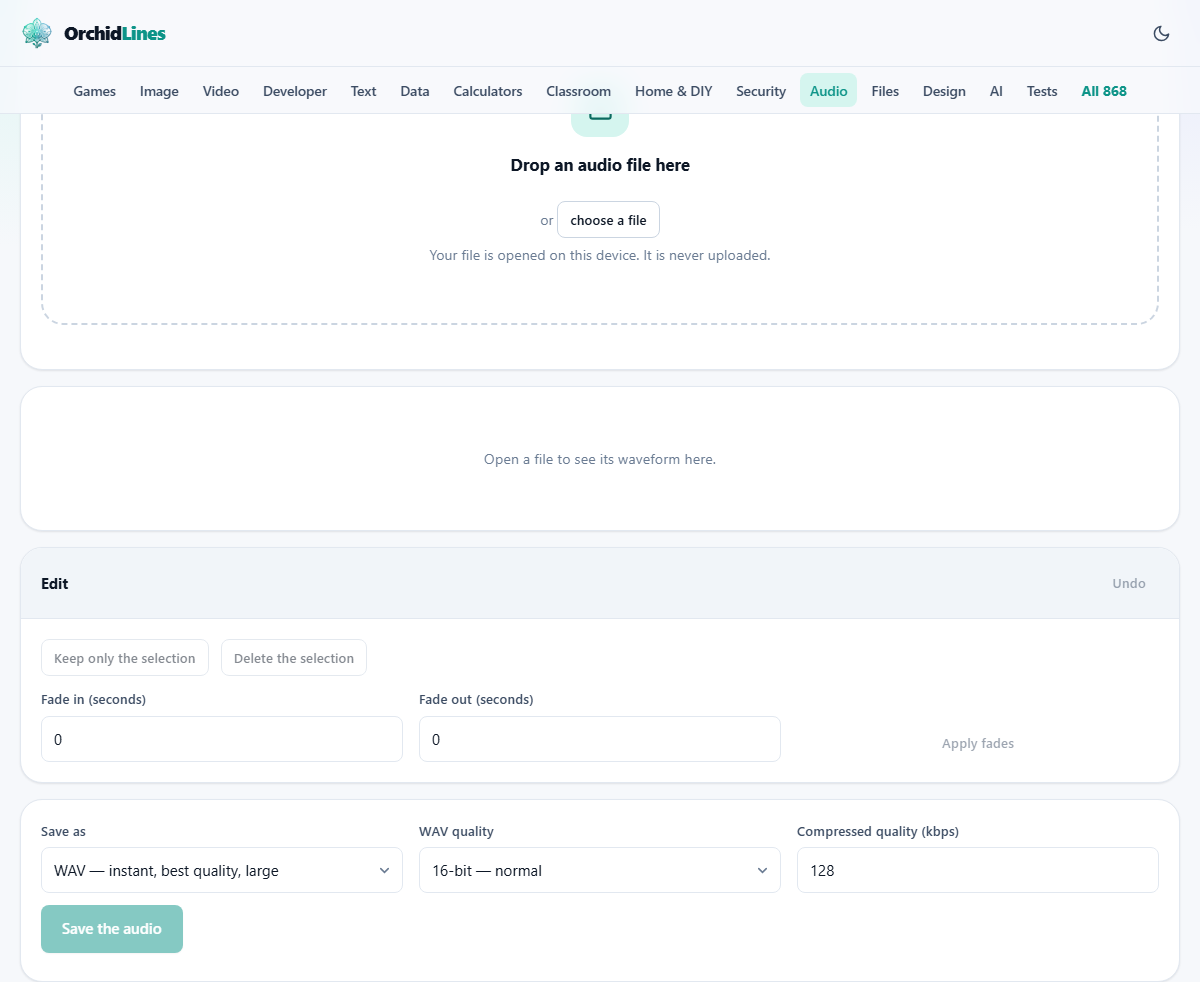
Task: Click the Fade in (seconds) label
Action: pos(93,699)
